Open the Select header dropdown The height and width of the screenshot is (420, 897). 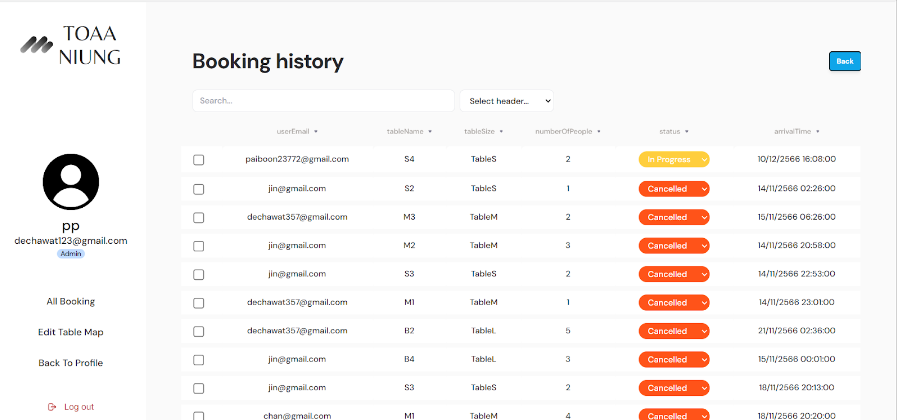click(506, 101)
